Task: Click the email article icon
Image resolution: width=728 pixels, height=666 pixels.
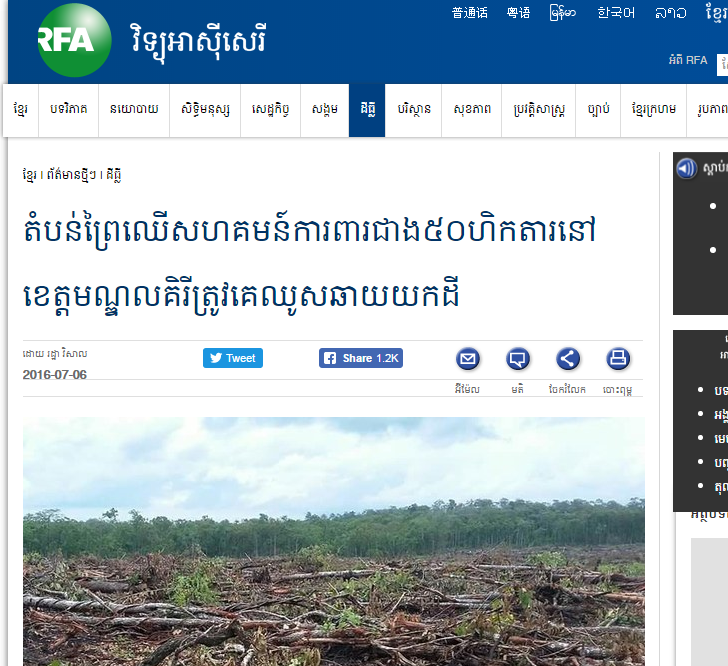Action: (x=467, y=359)
